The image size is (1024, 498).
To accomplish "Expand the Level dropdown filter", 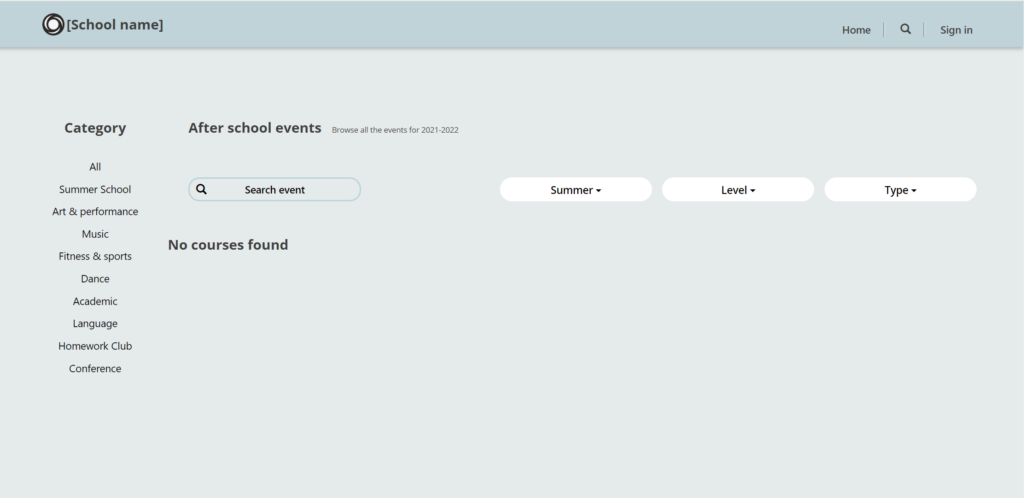I will tap(738, 190).
